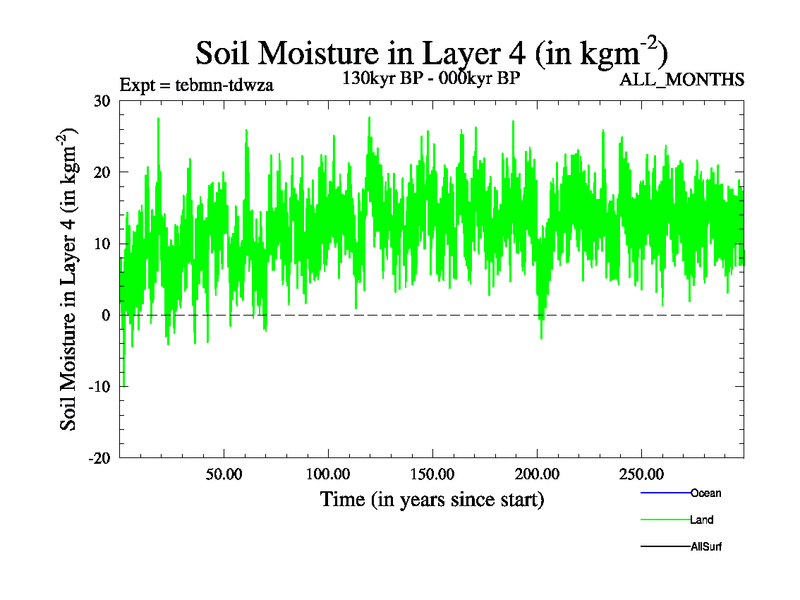800x600 pixels.
Task: Select the Ocean legend label
Action: (x=705, y=493)
